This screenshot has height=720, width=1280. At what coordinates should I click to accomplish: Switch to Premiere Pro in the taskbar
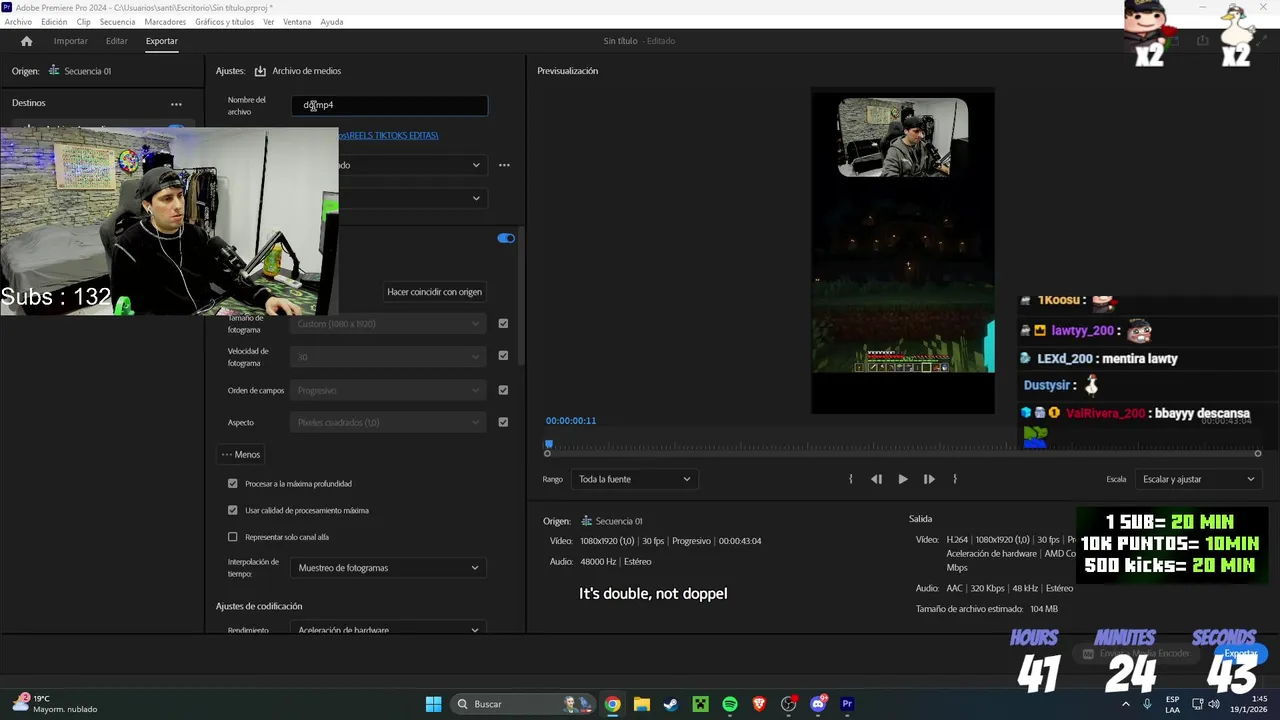click(x=847, y=704)
